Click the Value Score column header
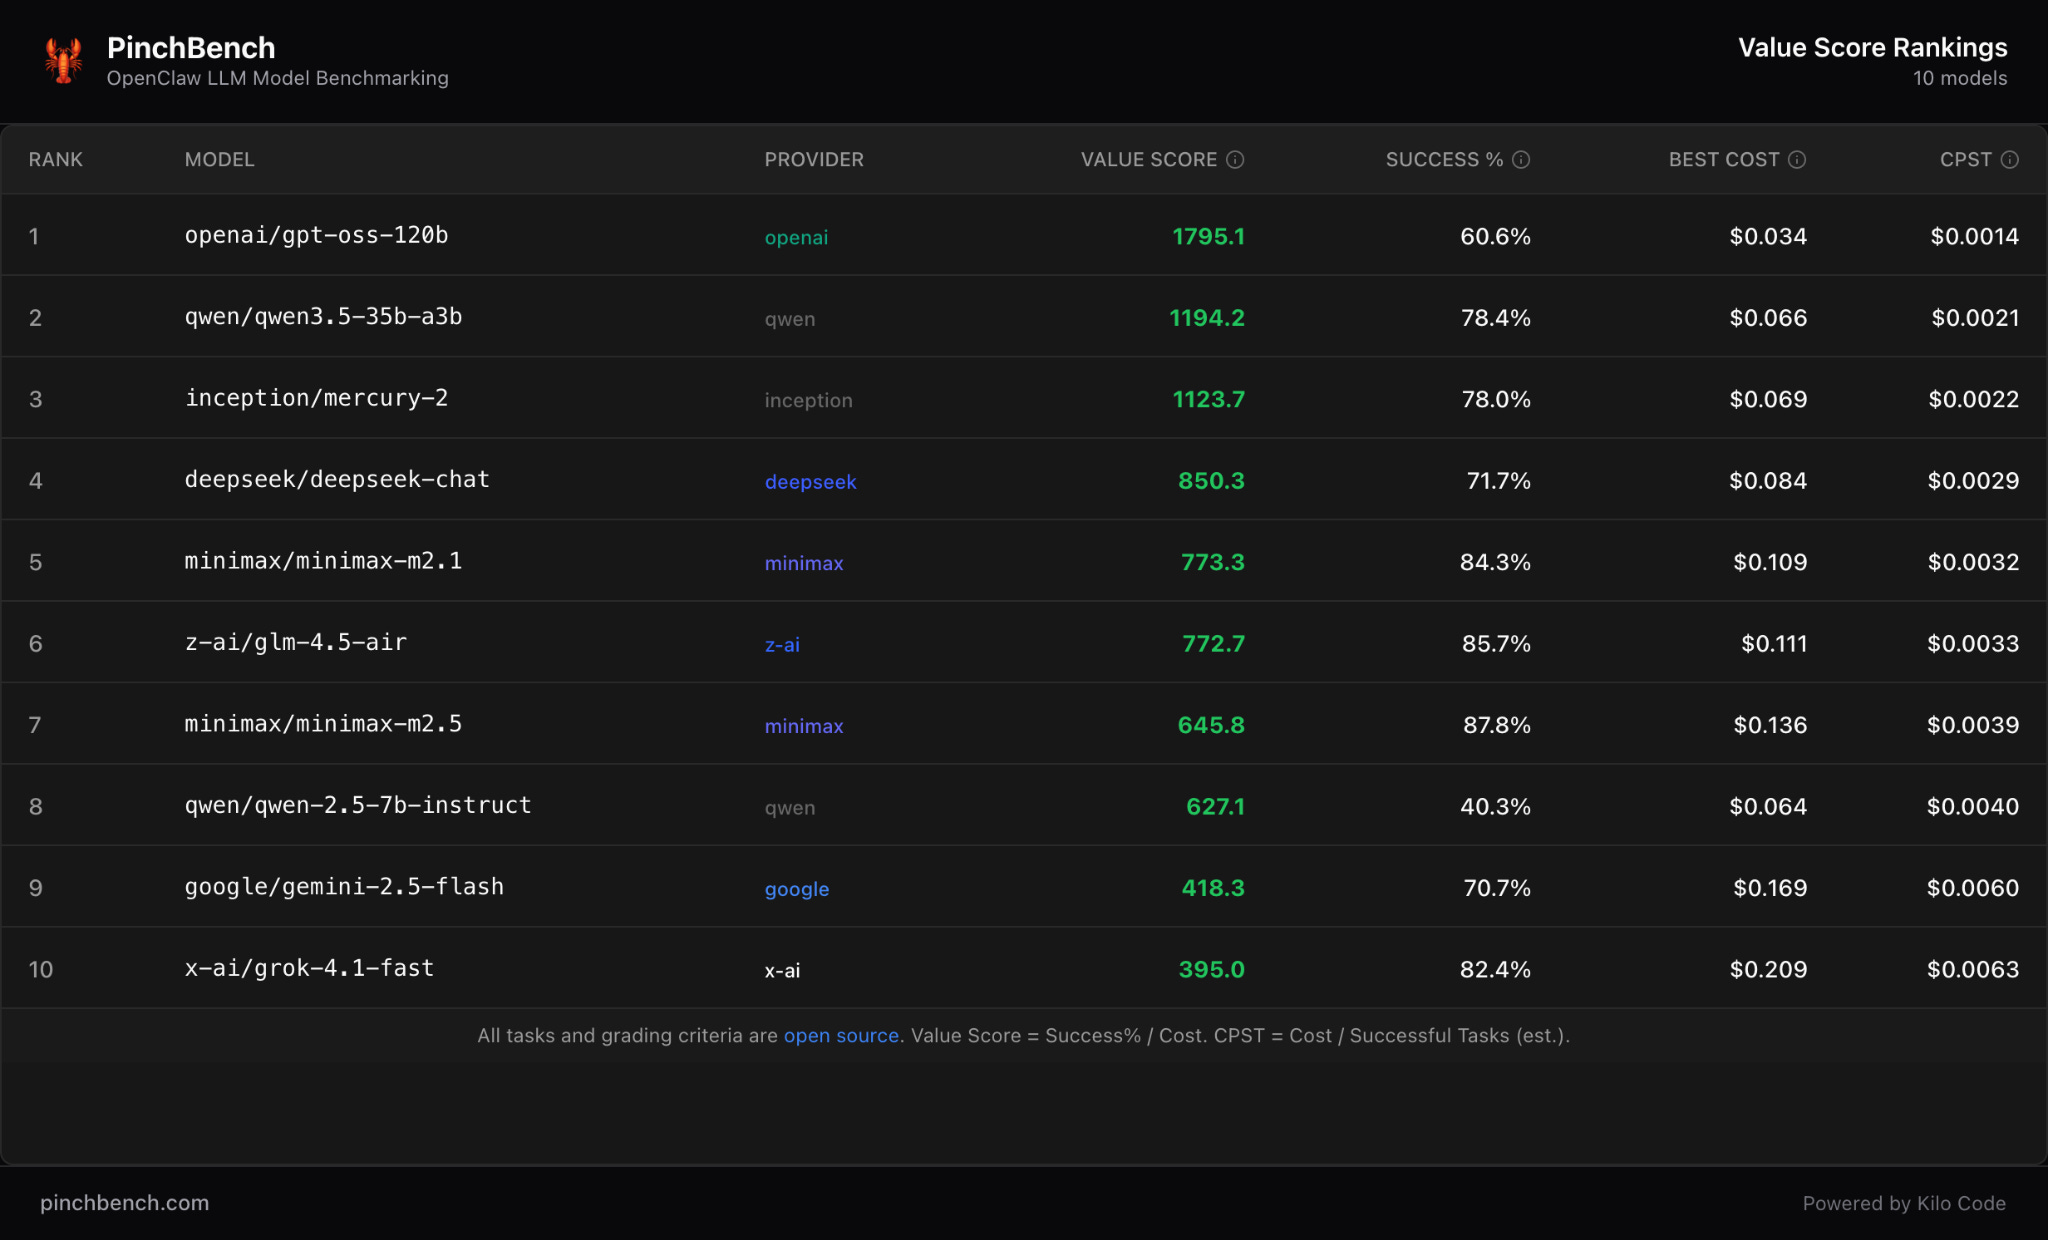 [1148, 160]
